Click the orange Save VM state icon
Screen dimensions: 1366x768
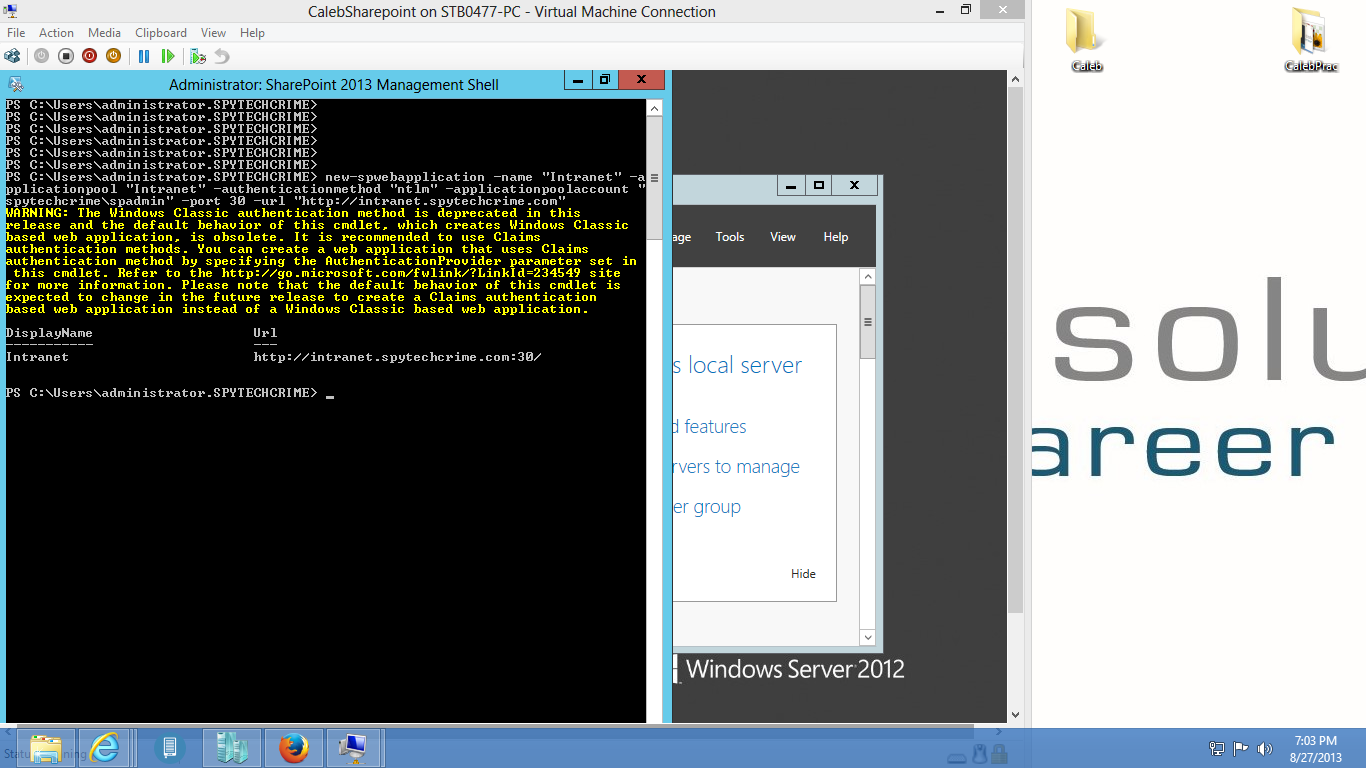113,56
